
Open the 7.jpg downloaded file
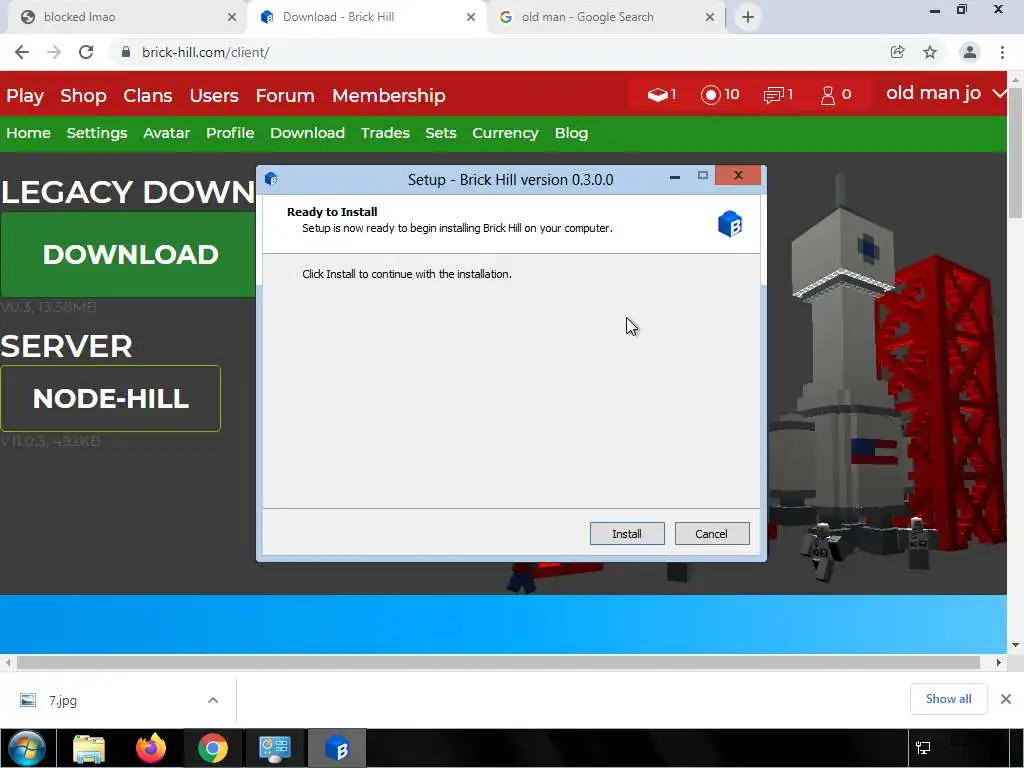pyautogui.click(x=62, y=700)
